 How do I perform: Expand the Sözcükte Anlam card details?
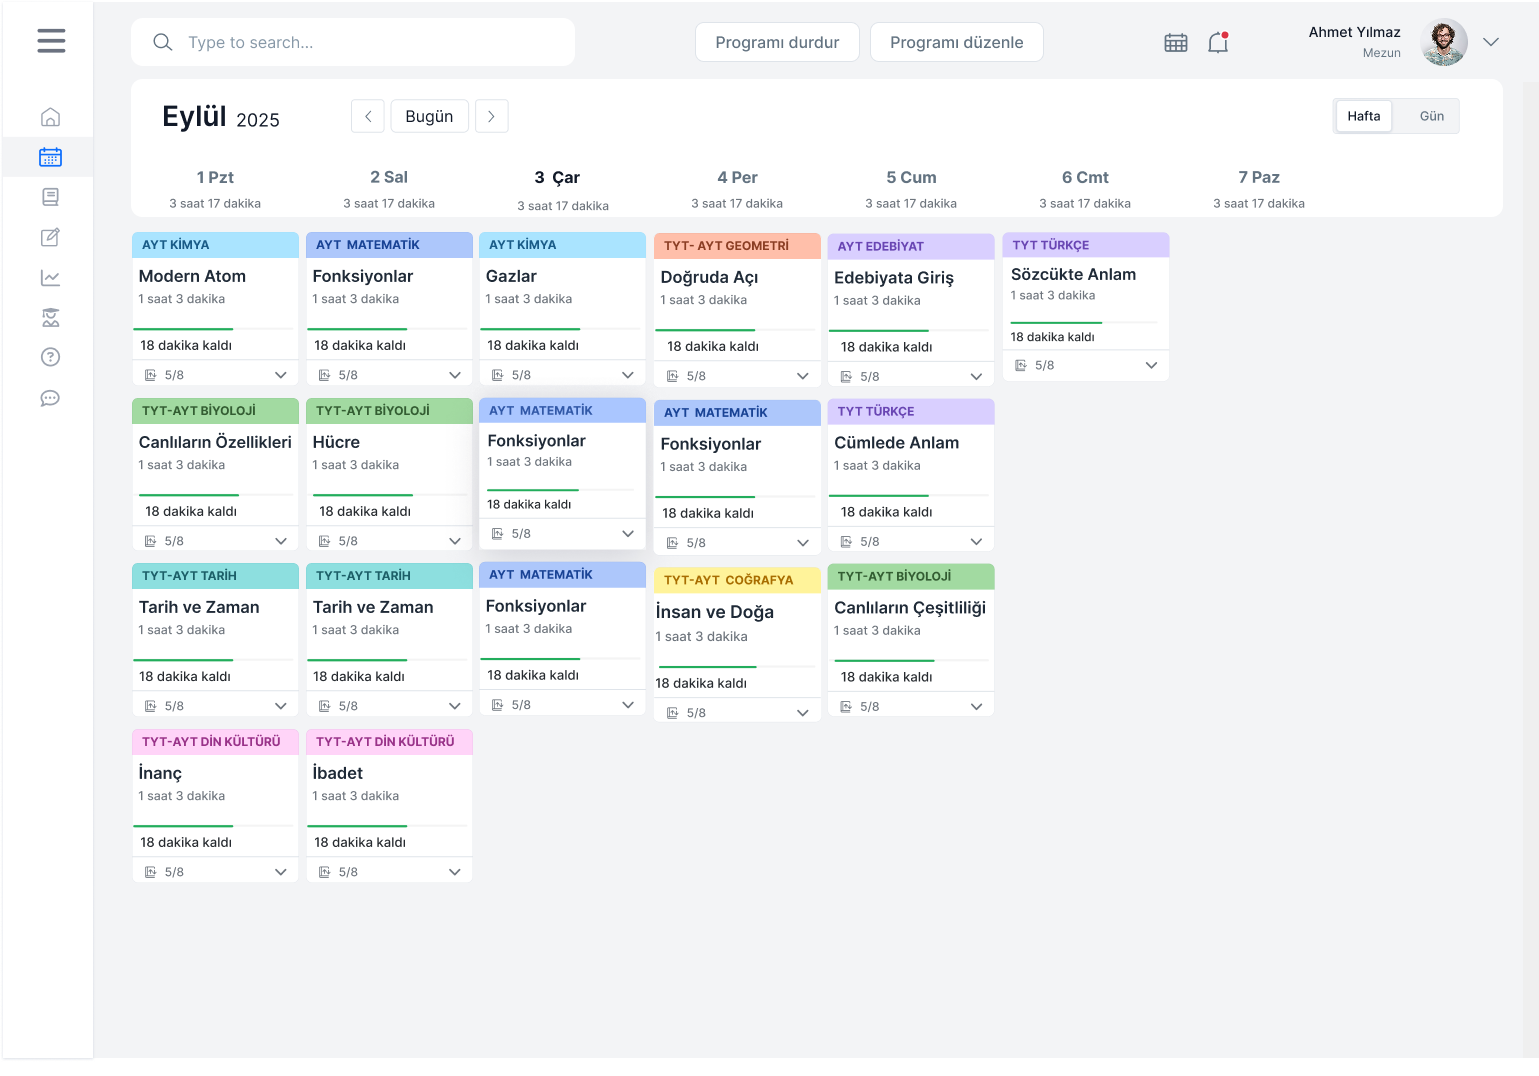pyautogui.click(x=1151, y=365)
